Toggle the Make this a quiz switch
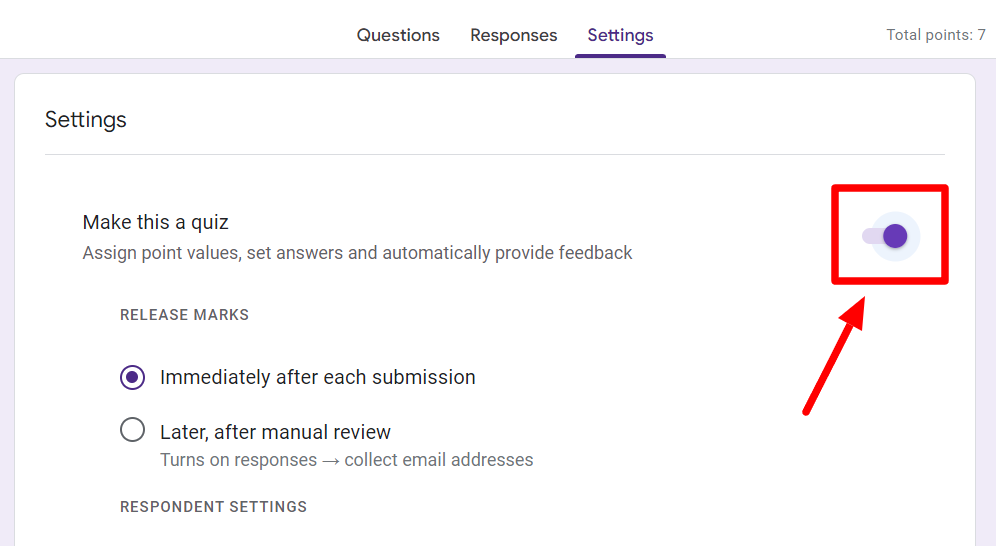 pyautogui.click(x=885, y=236)
